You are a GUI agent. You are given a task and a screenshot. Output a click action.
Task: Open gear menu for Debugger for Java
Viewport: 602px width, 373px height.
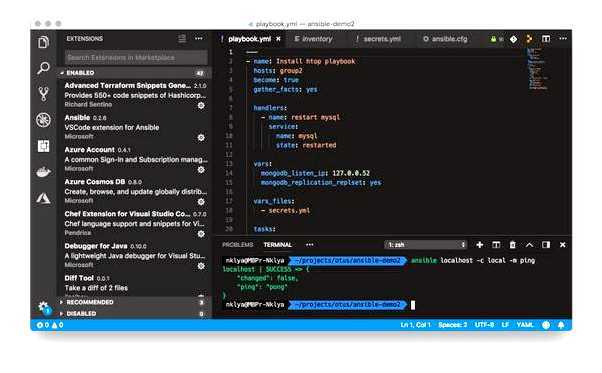(201, 266)
